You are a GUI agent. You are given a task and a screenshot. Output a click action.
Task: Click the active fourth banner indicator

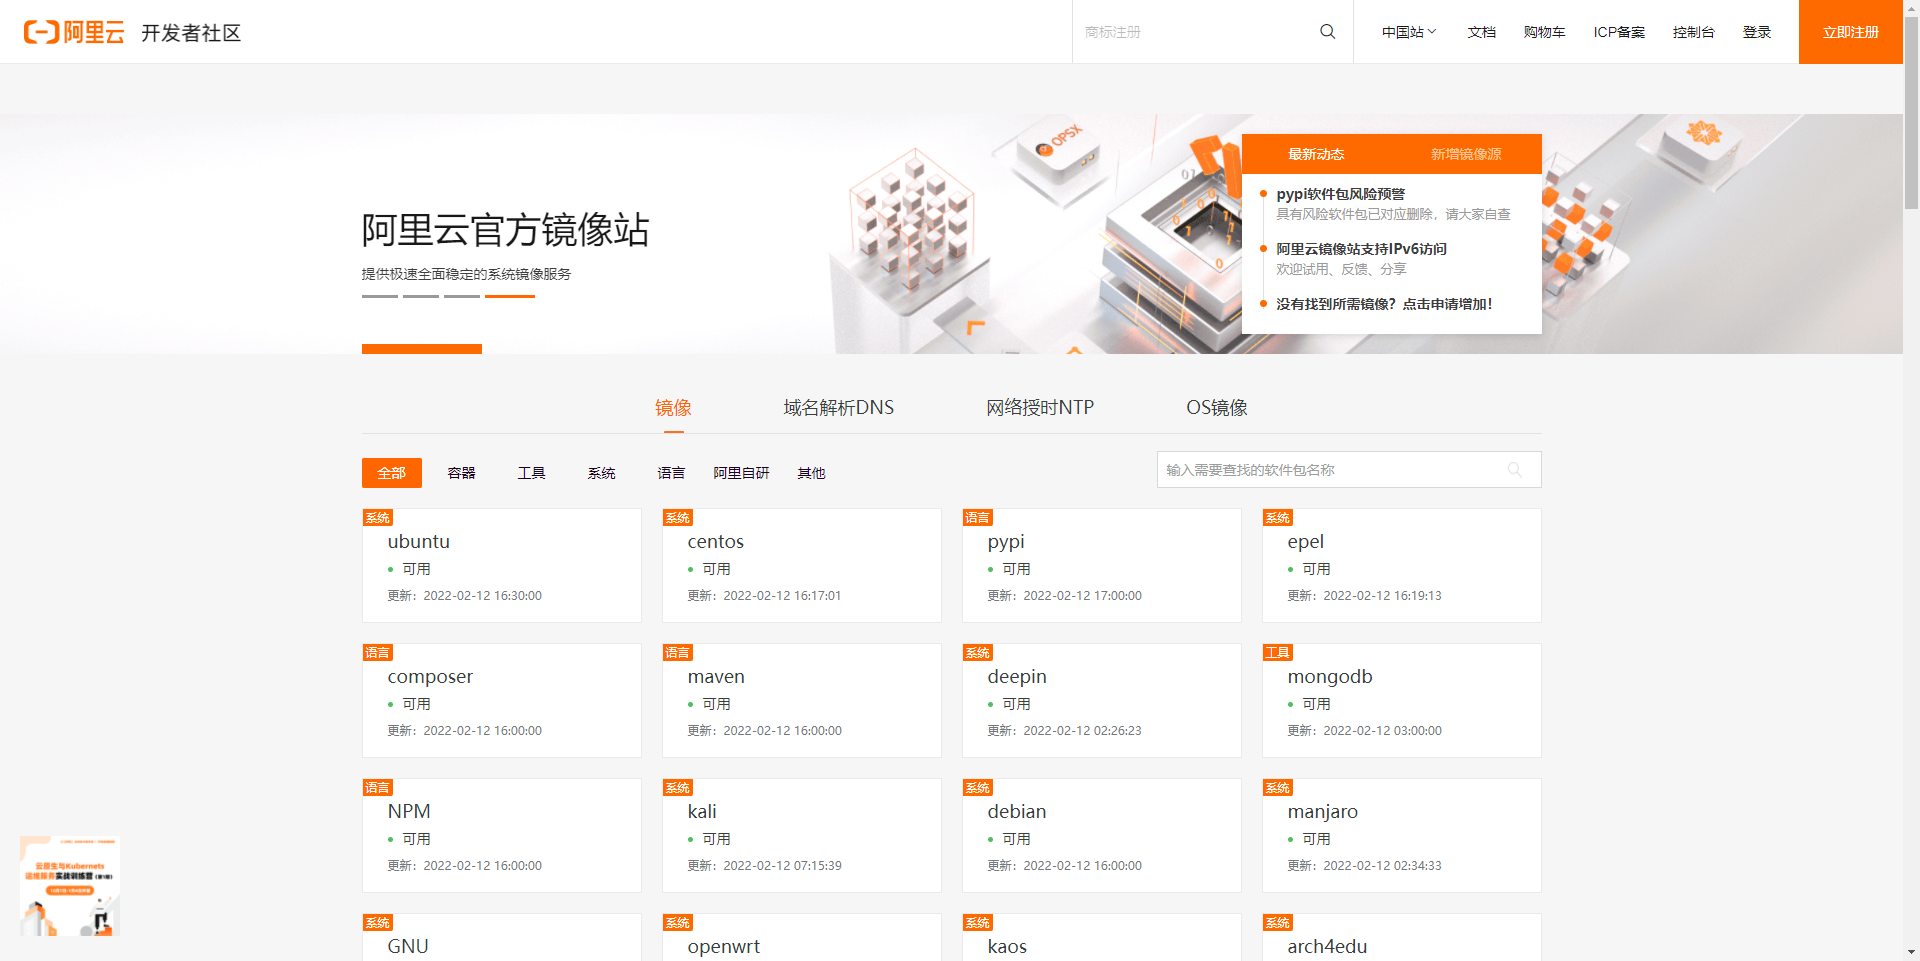click(510, 296)
